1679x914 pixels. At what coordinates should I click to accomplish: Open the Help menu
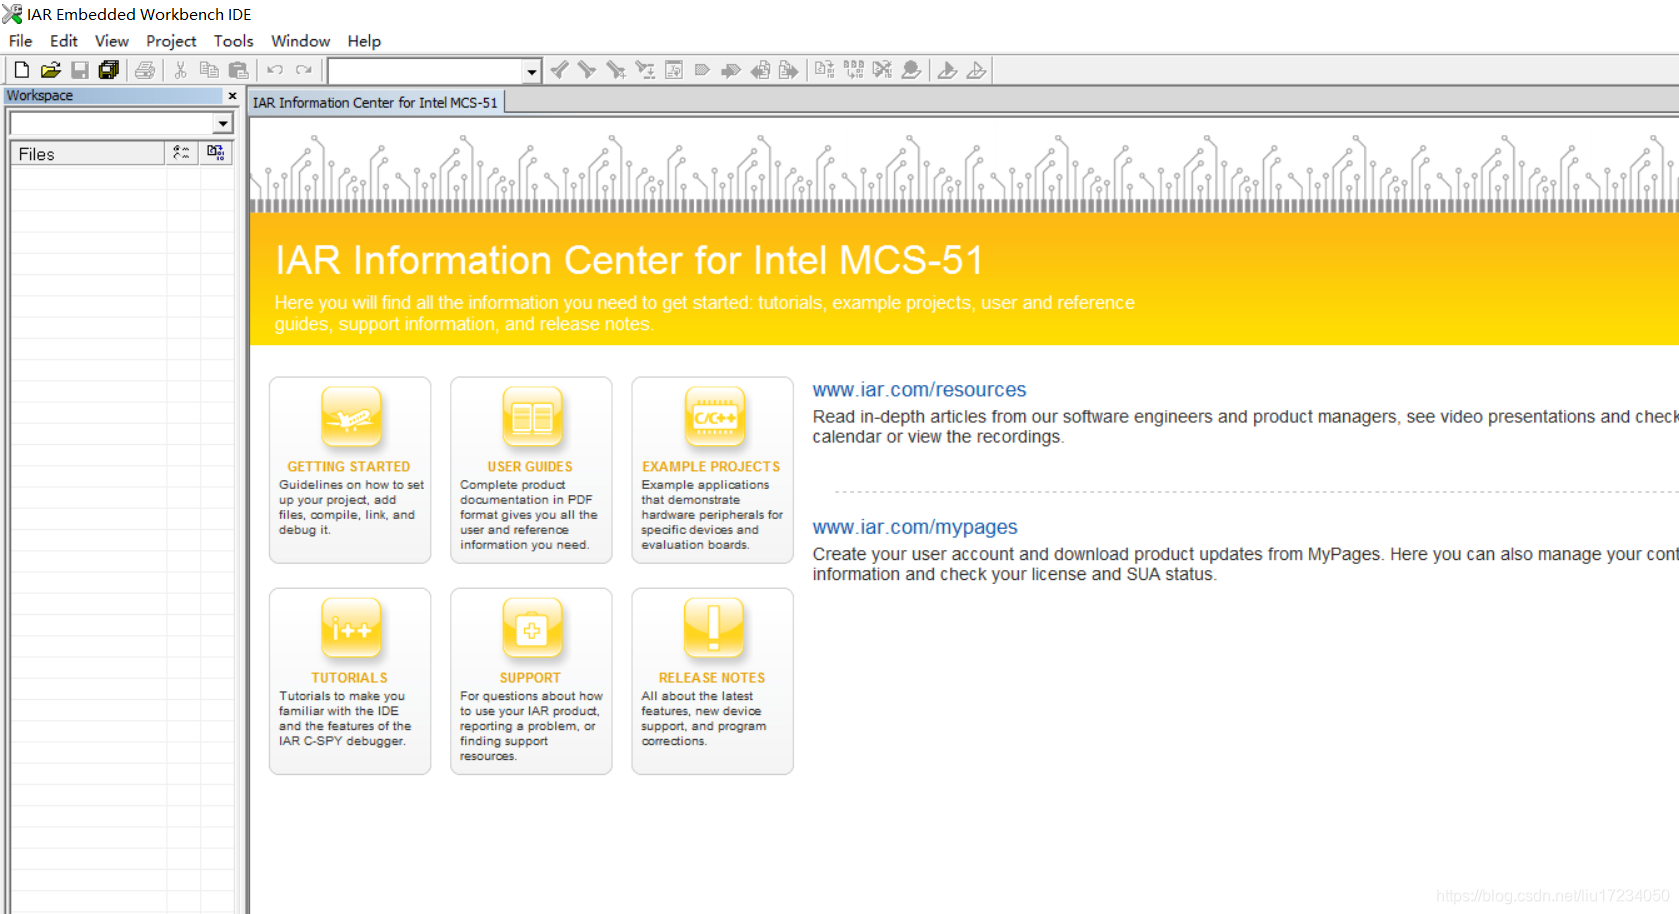(364, 41)
